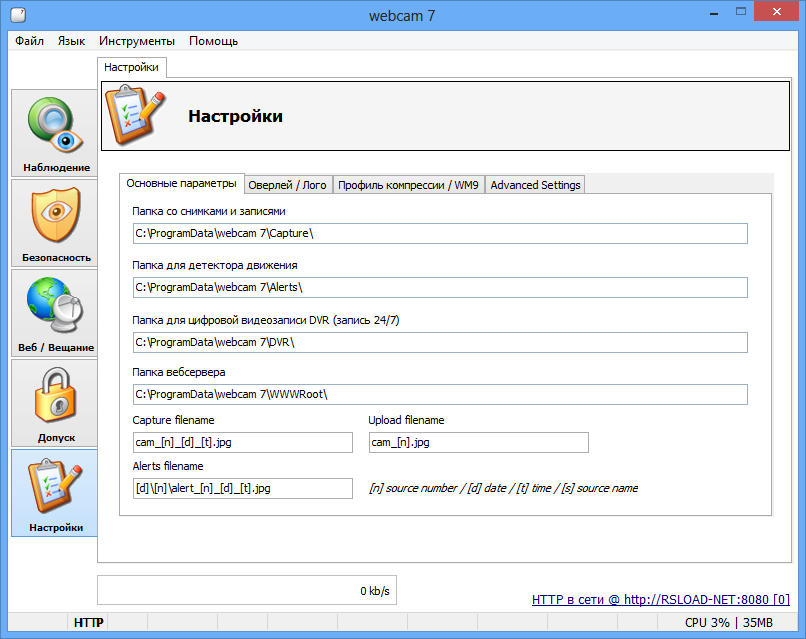Image resolution: width=806 pixels, height=639 pixels.
Task: Click the large Настройки clipboard header icon
Action: click(x=135, y=115)
